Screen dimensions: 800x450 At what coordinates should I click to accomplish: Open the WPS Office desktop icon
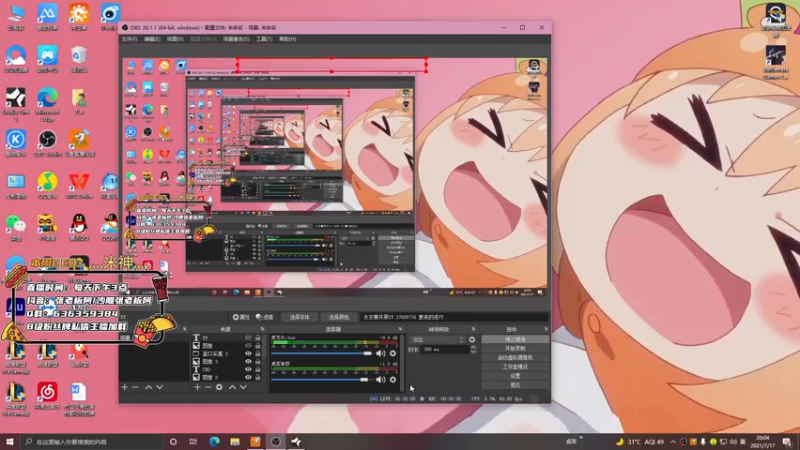point(79,185)
